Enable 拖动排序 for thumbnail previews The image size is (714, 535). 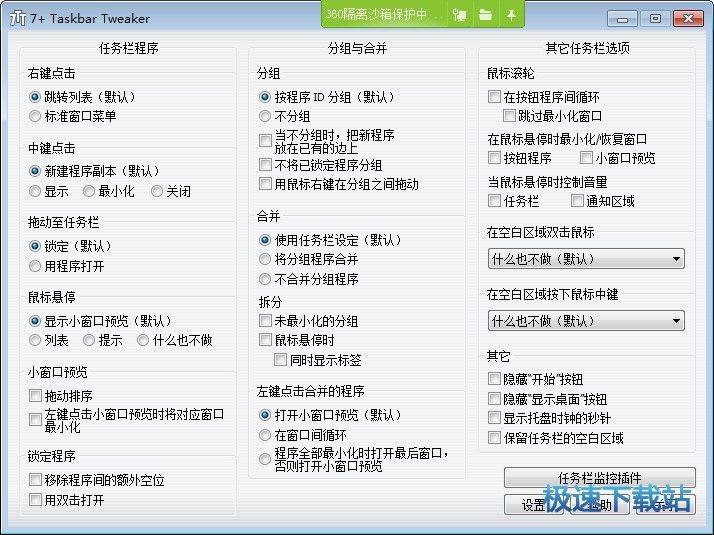pyautogui.click(x=36, y=396)
